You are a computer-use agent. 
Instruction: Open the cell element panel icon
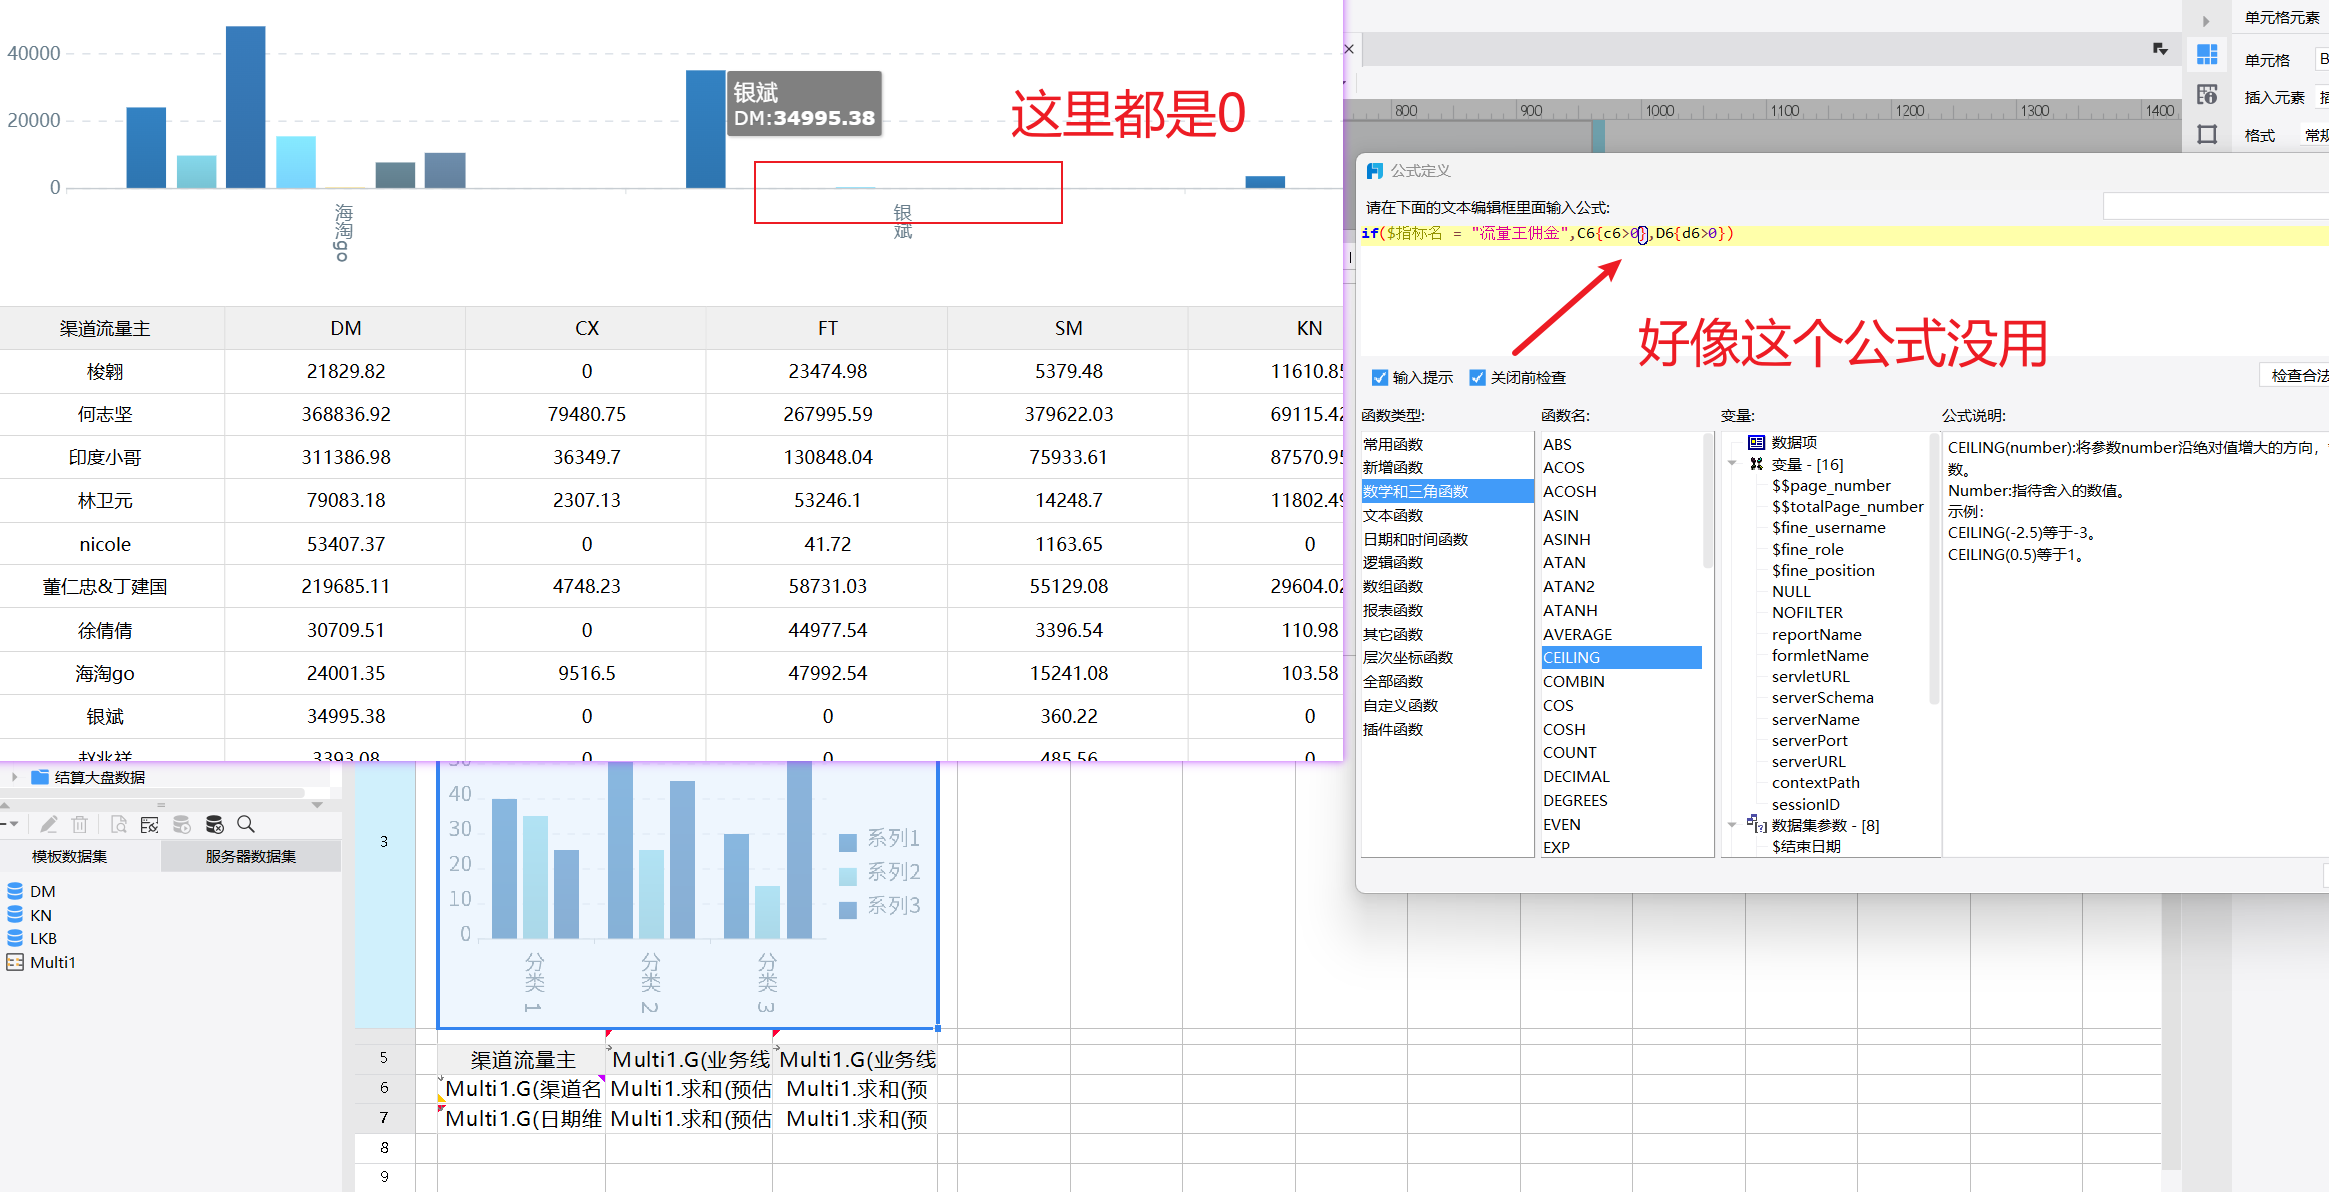2207,55
